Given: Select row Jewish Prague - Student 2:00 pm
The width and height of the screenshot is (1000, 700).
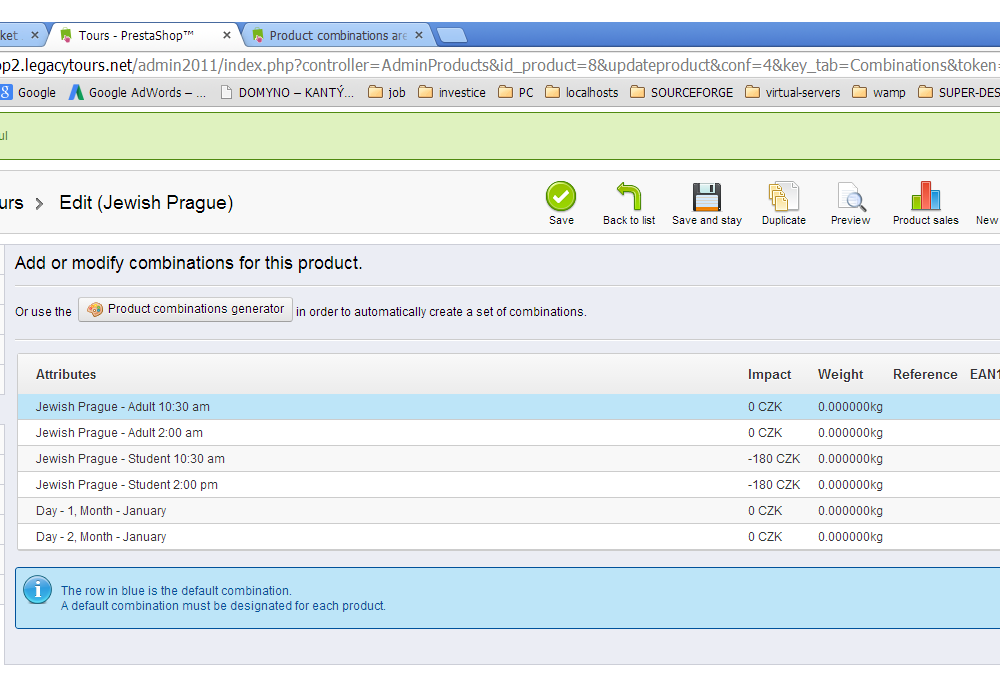Looking at the screenshot, I should [509, 485].
